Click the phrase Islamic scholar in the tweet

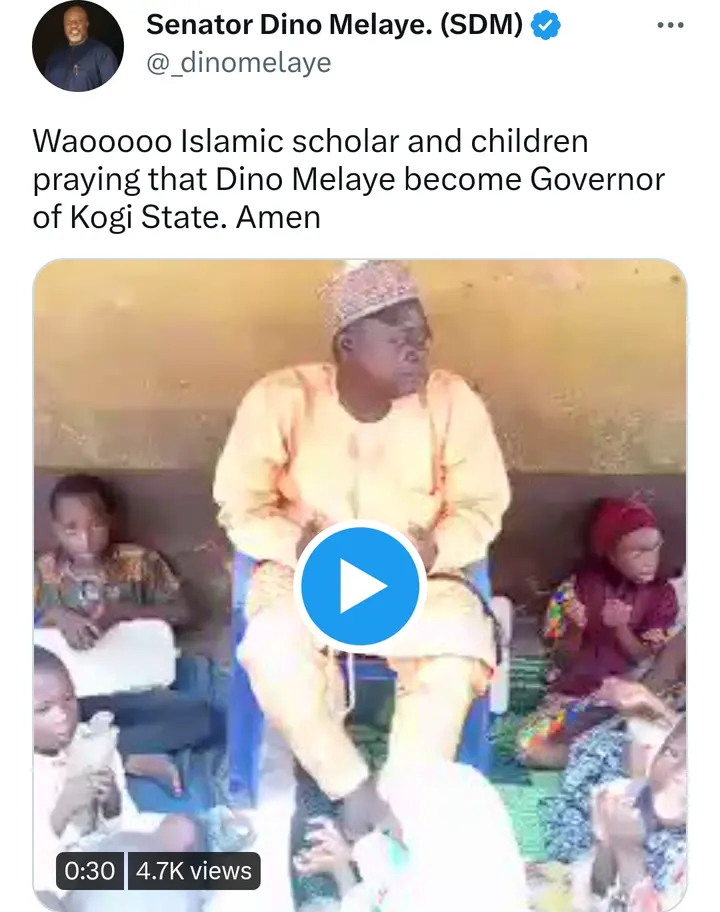(x=290, y=141)
